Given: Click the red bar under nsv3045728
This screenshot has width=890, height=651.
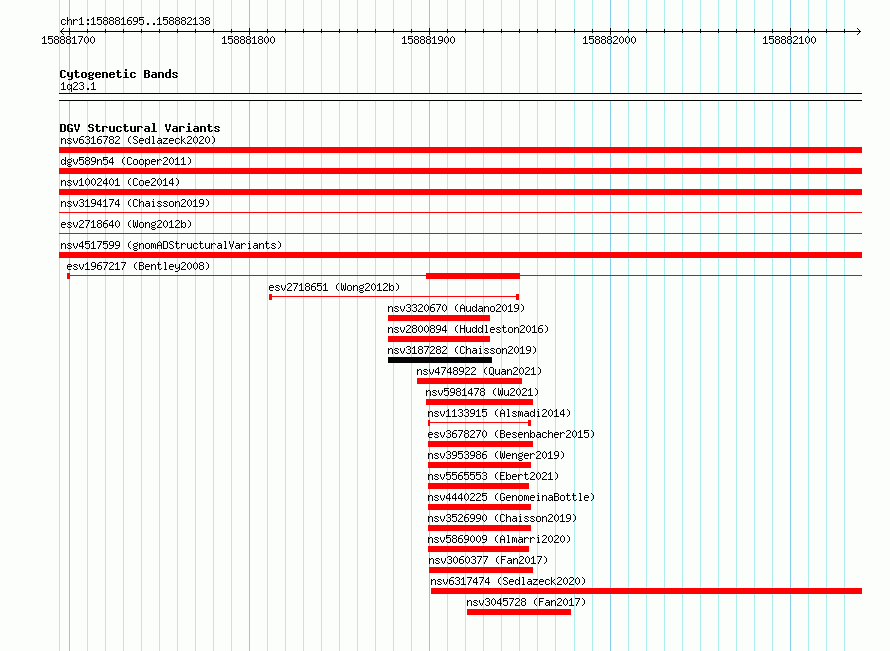Looking at the screenshot, I should (519, 612).
